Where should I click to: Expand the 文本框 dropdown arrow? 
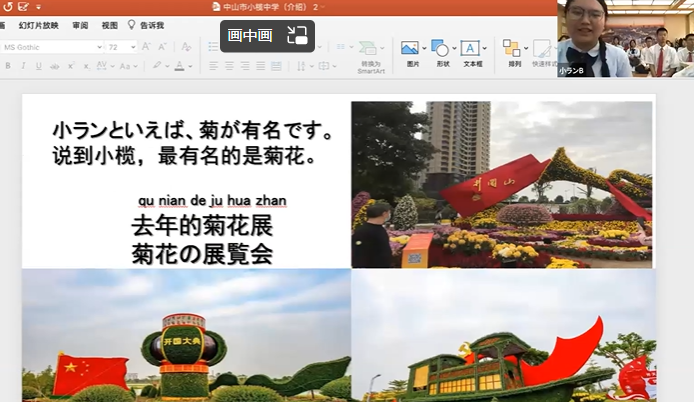coord(484,48)
